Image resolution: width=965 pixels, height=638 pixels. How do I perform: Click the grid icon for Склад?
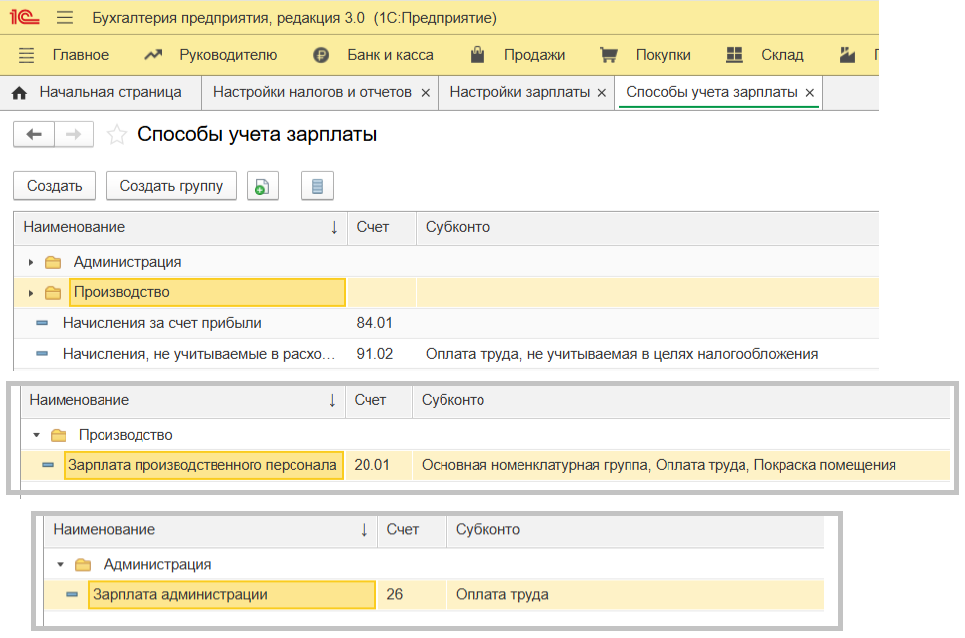point(734,55)
